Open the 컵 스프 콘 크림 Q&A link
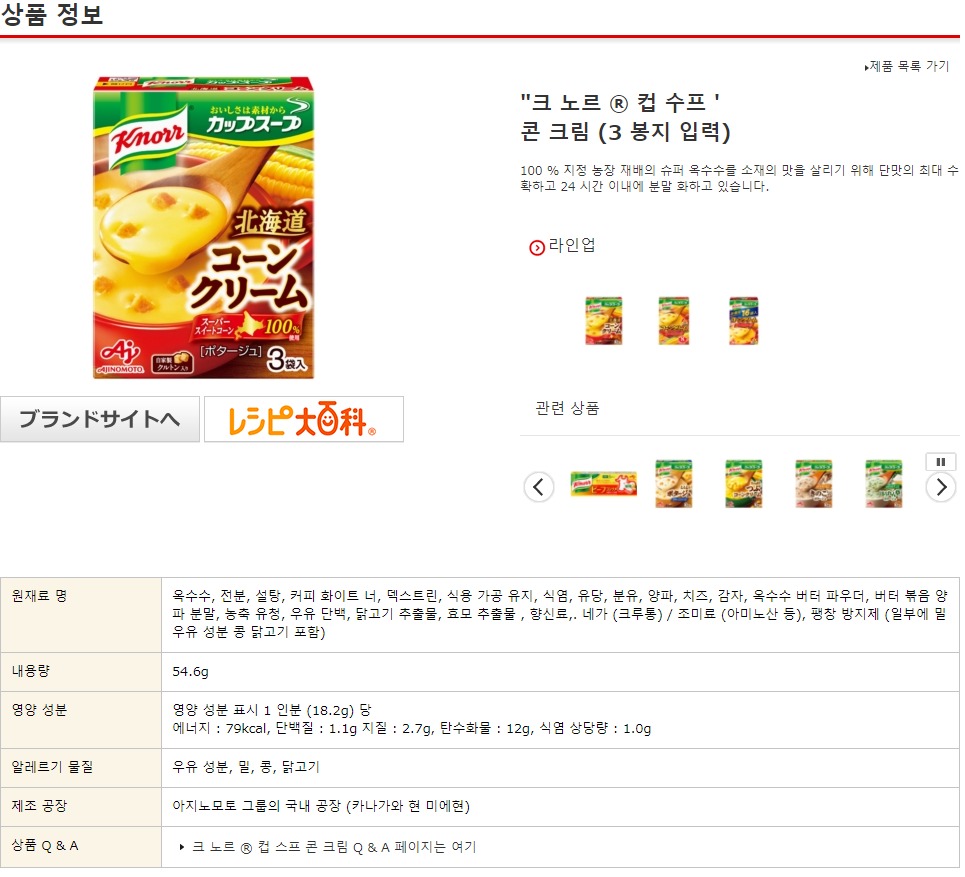 [335, 849]
